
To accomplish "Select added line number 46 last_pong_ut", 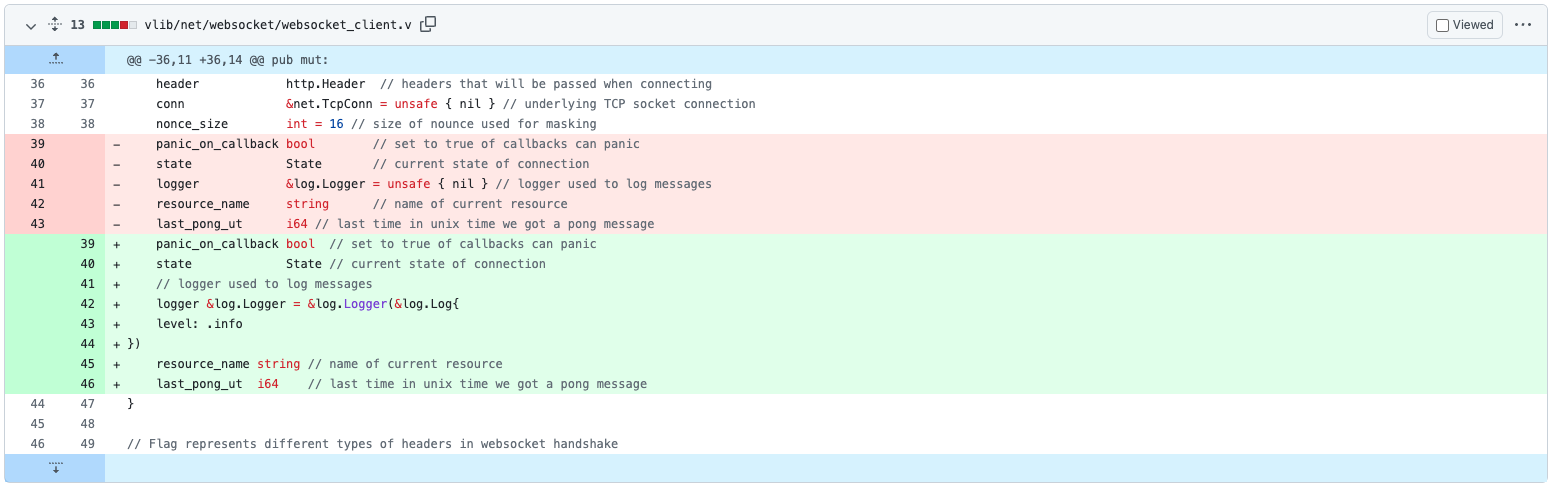I will 87,384.
